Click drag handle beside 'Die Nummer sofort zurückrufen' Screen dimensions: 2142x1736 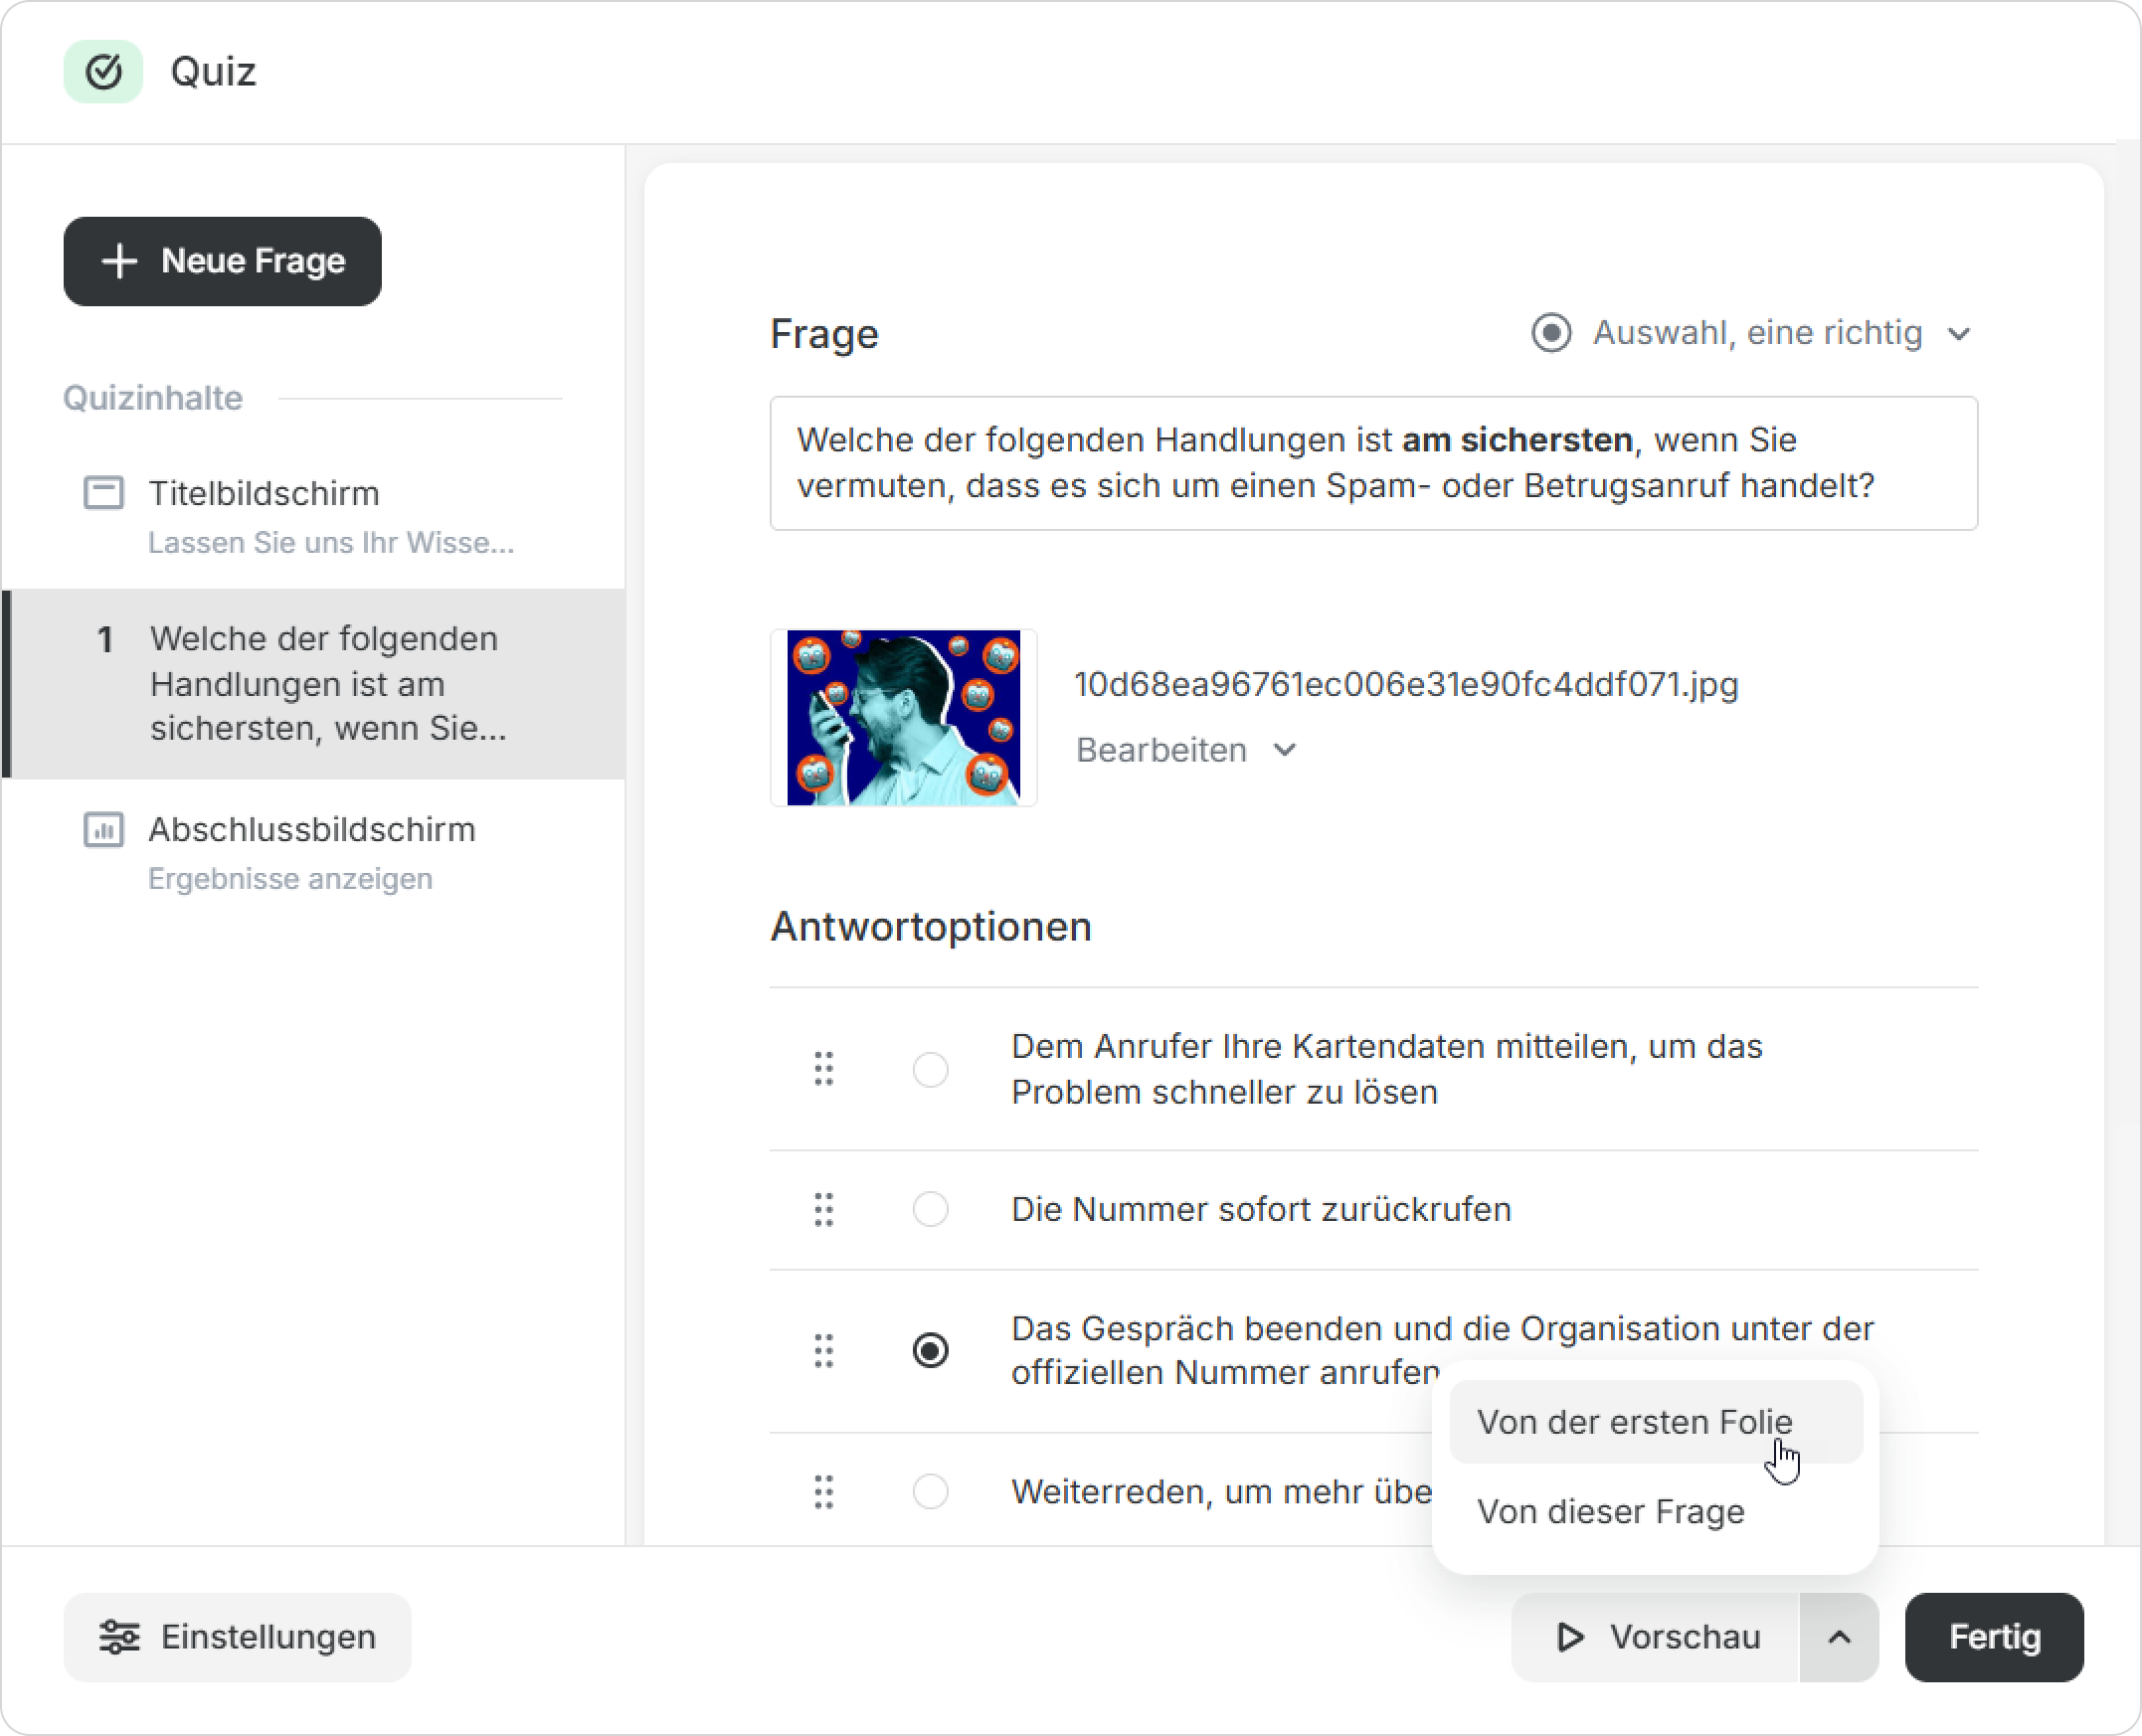(x=823, y=1209)
